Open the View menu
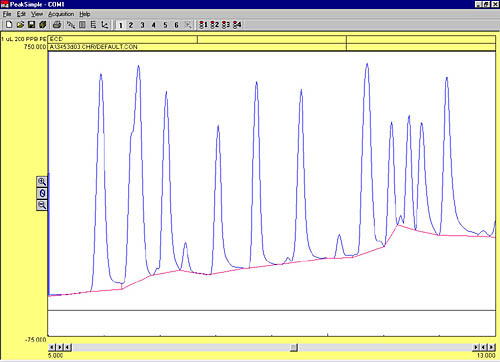The height and width of the screenshot is (362, 500). [37, 14]
